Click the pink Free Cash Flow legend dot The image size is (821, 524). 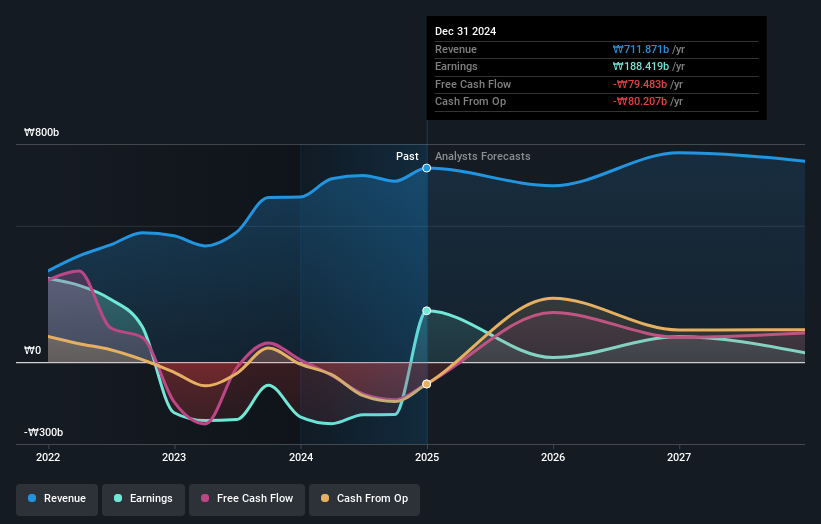(x=205, y=498)
